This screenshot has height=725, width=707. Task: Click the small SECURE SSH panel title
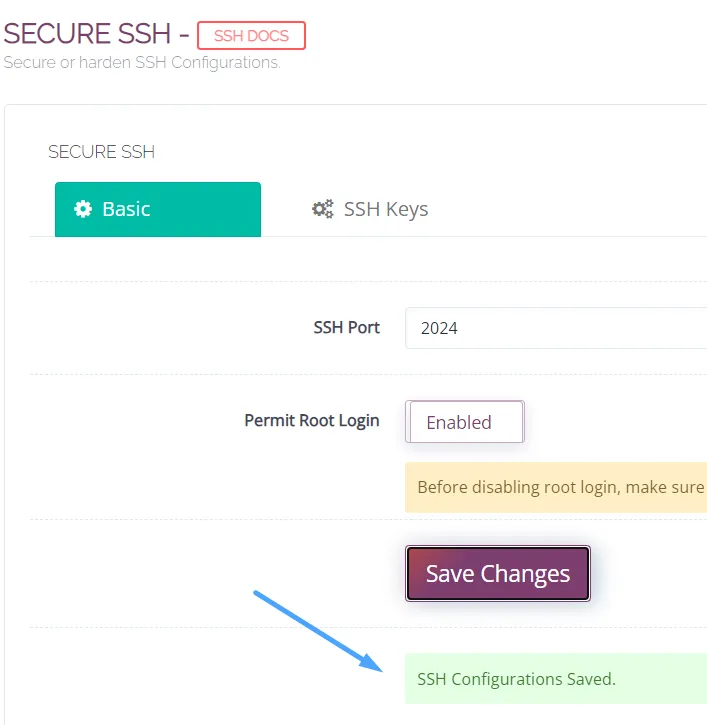click(x=101, y=152)
